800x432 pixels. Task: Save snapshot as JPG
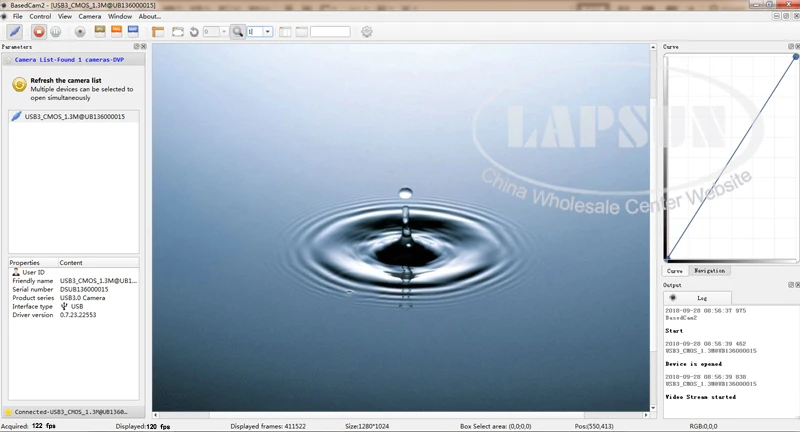click(x=100, y=32)
